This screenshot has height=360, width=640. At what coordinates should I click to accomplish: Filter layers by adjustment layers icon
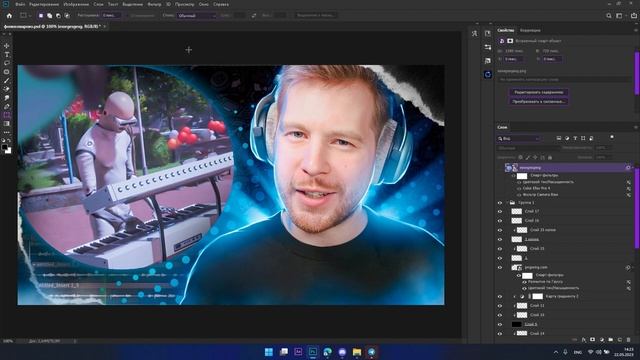tap(567, 138)
